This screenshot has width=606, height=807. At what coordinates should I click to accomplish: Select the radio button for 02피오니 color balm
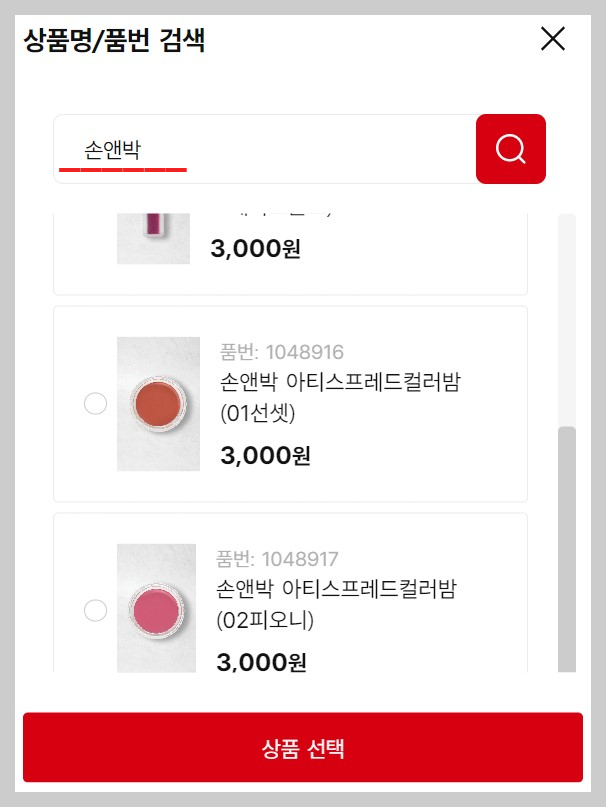(x=95, y=610)
